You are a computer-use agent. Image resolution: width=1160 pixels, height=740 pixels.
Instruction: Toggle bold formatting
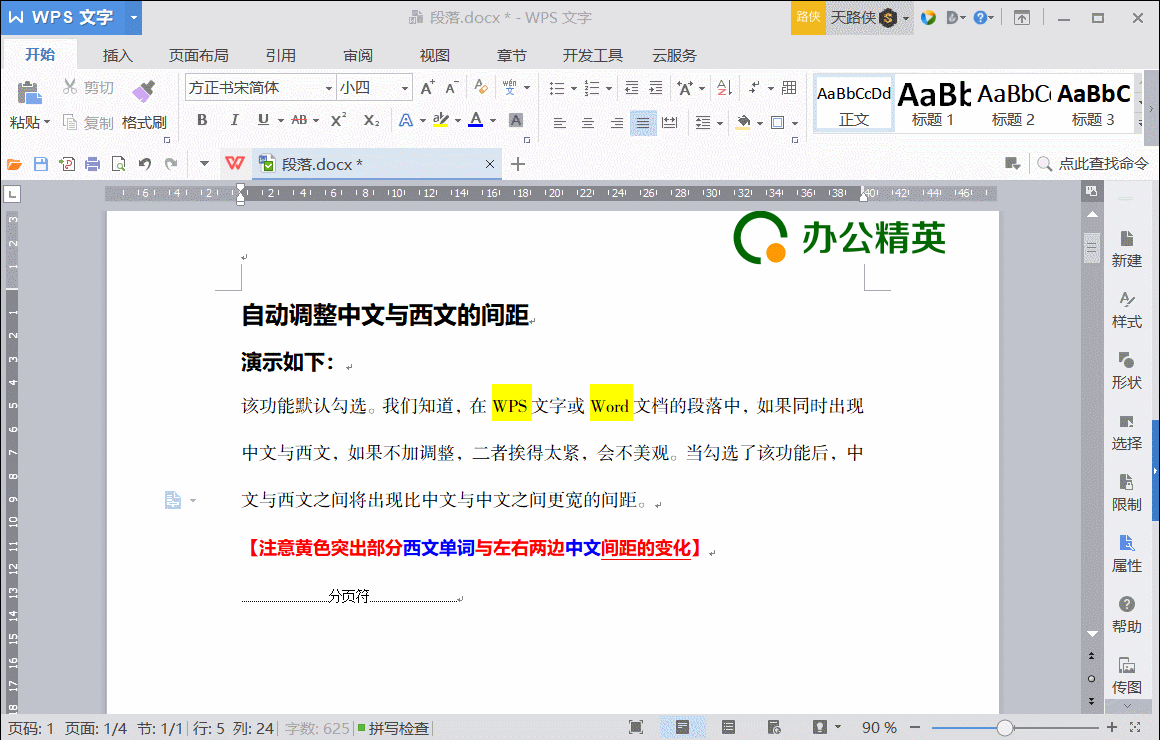click(202, 120)
